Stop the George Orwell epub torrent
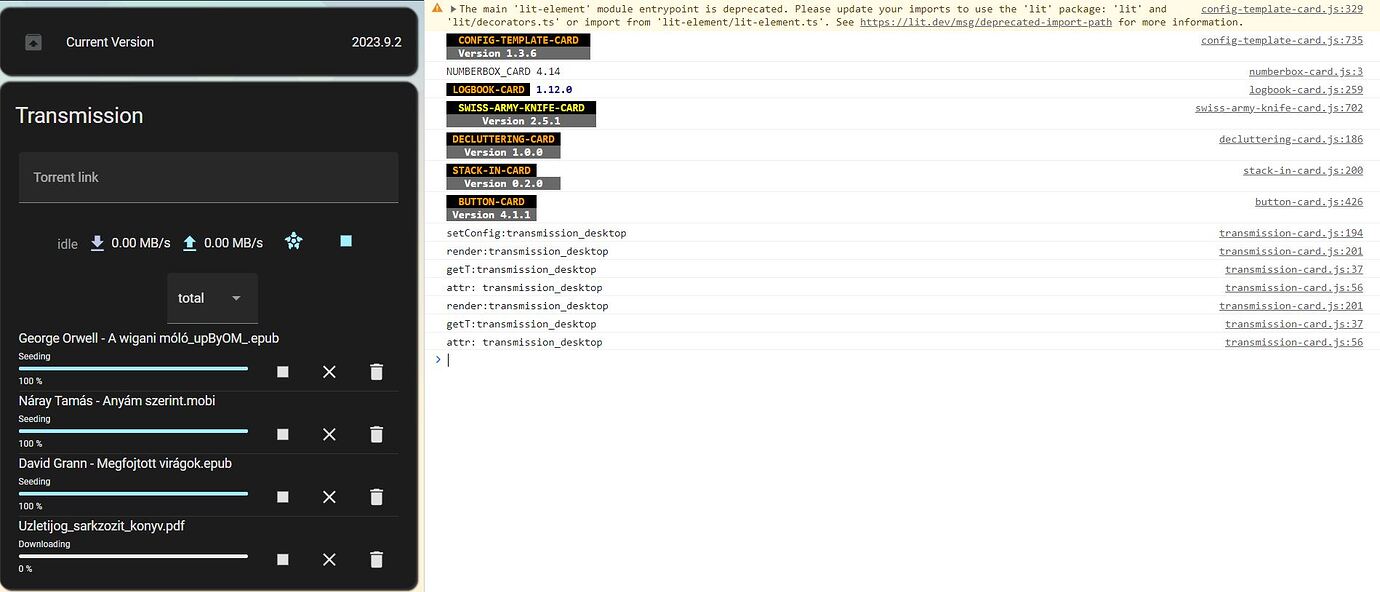 tap(283, 372)
